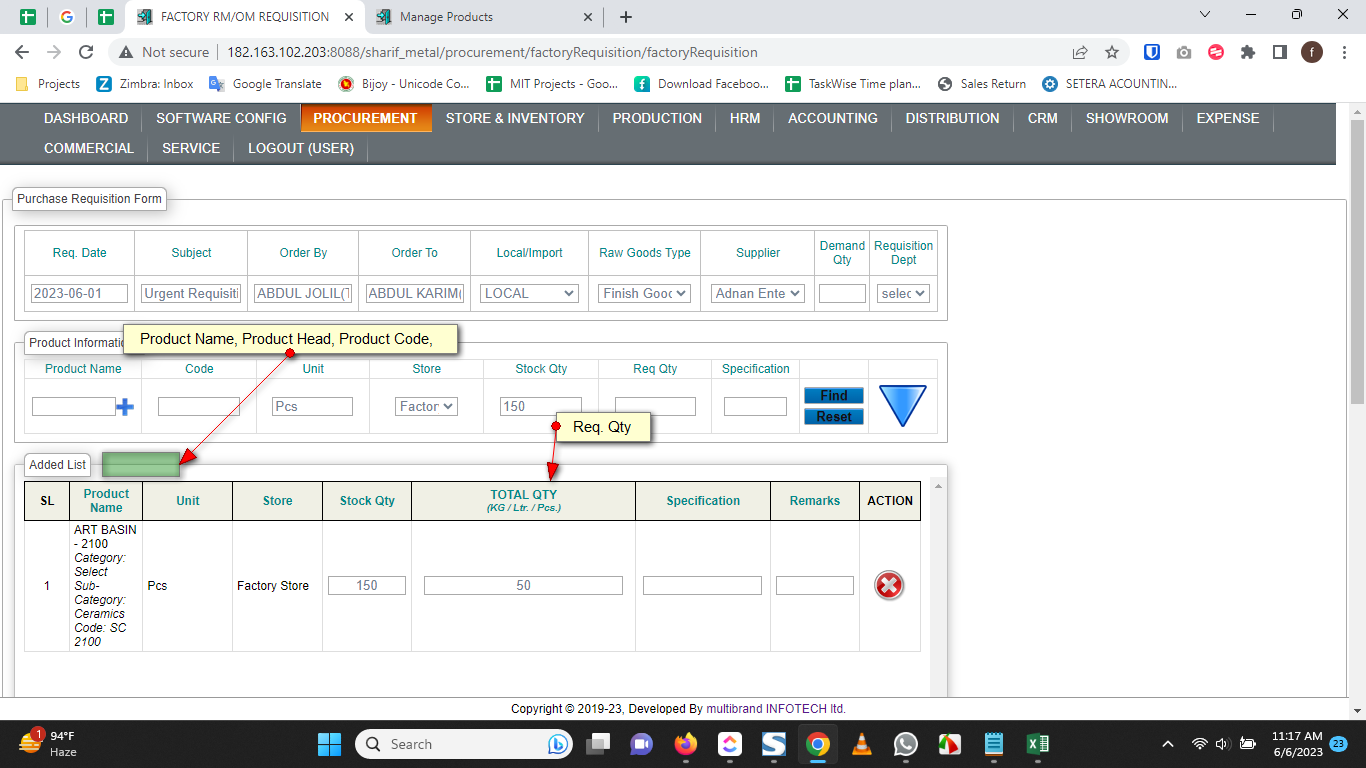Open the Sales Return bookmark
The width and height of the screenshot is (1366, 768).
click(982, 84)
